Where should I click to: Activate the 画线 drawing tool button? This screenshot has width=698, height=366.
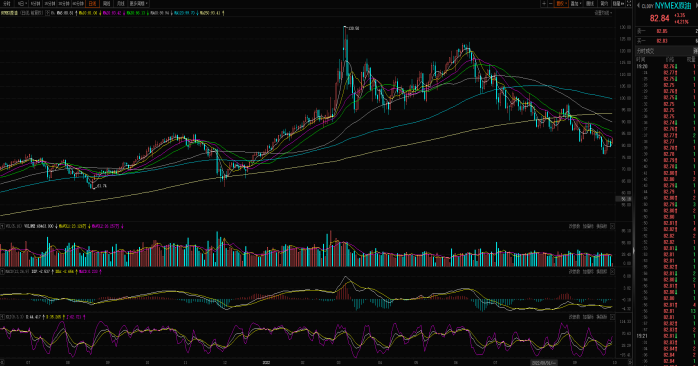tap(590, 4)
